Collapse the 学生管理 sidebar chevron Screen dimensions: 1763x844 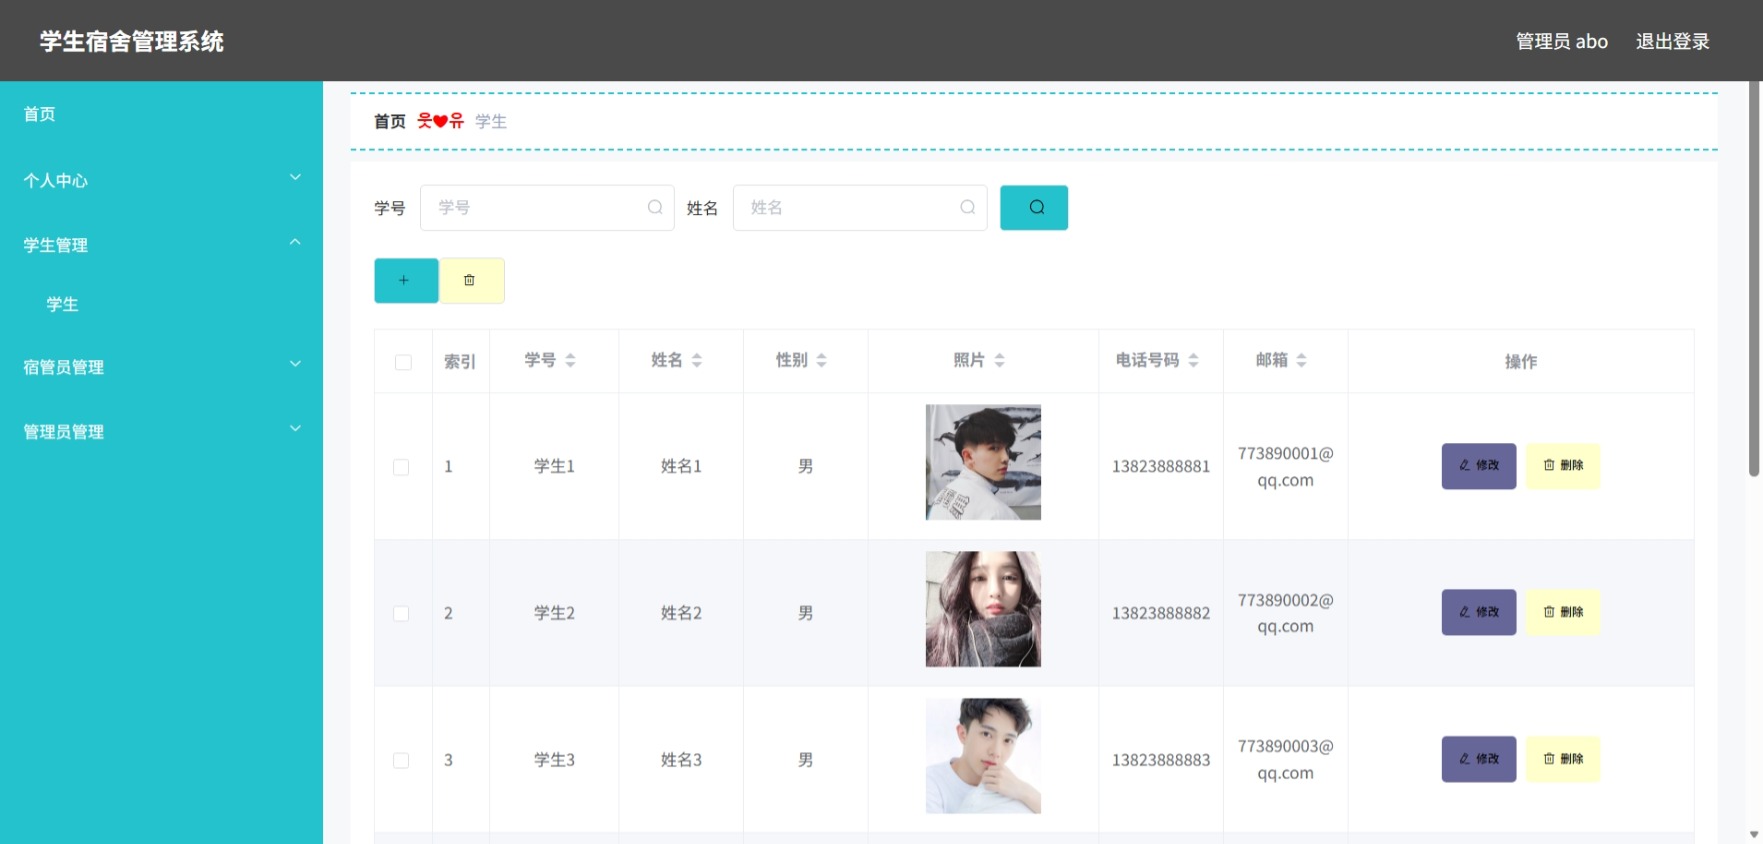295,243
